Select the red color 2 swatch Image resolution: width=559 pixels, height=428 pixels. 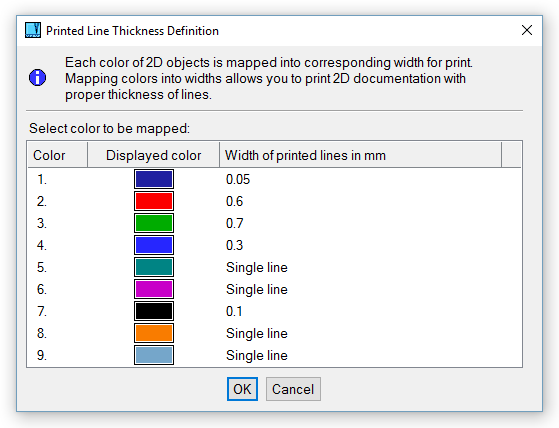click(154, 201)
